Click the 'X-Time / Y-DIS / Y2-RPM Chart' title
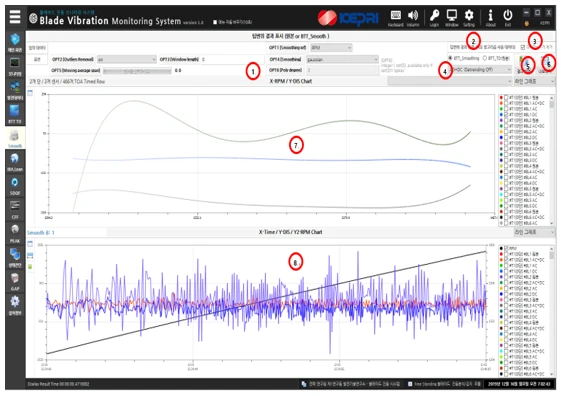This screenshot has width=561, height=396. 291,232
